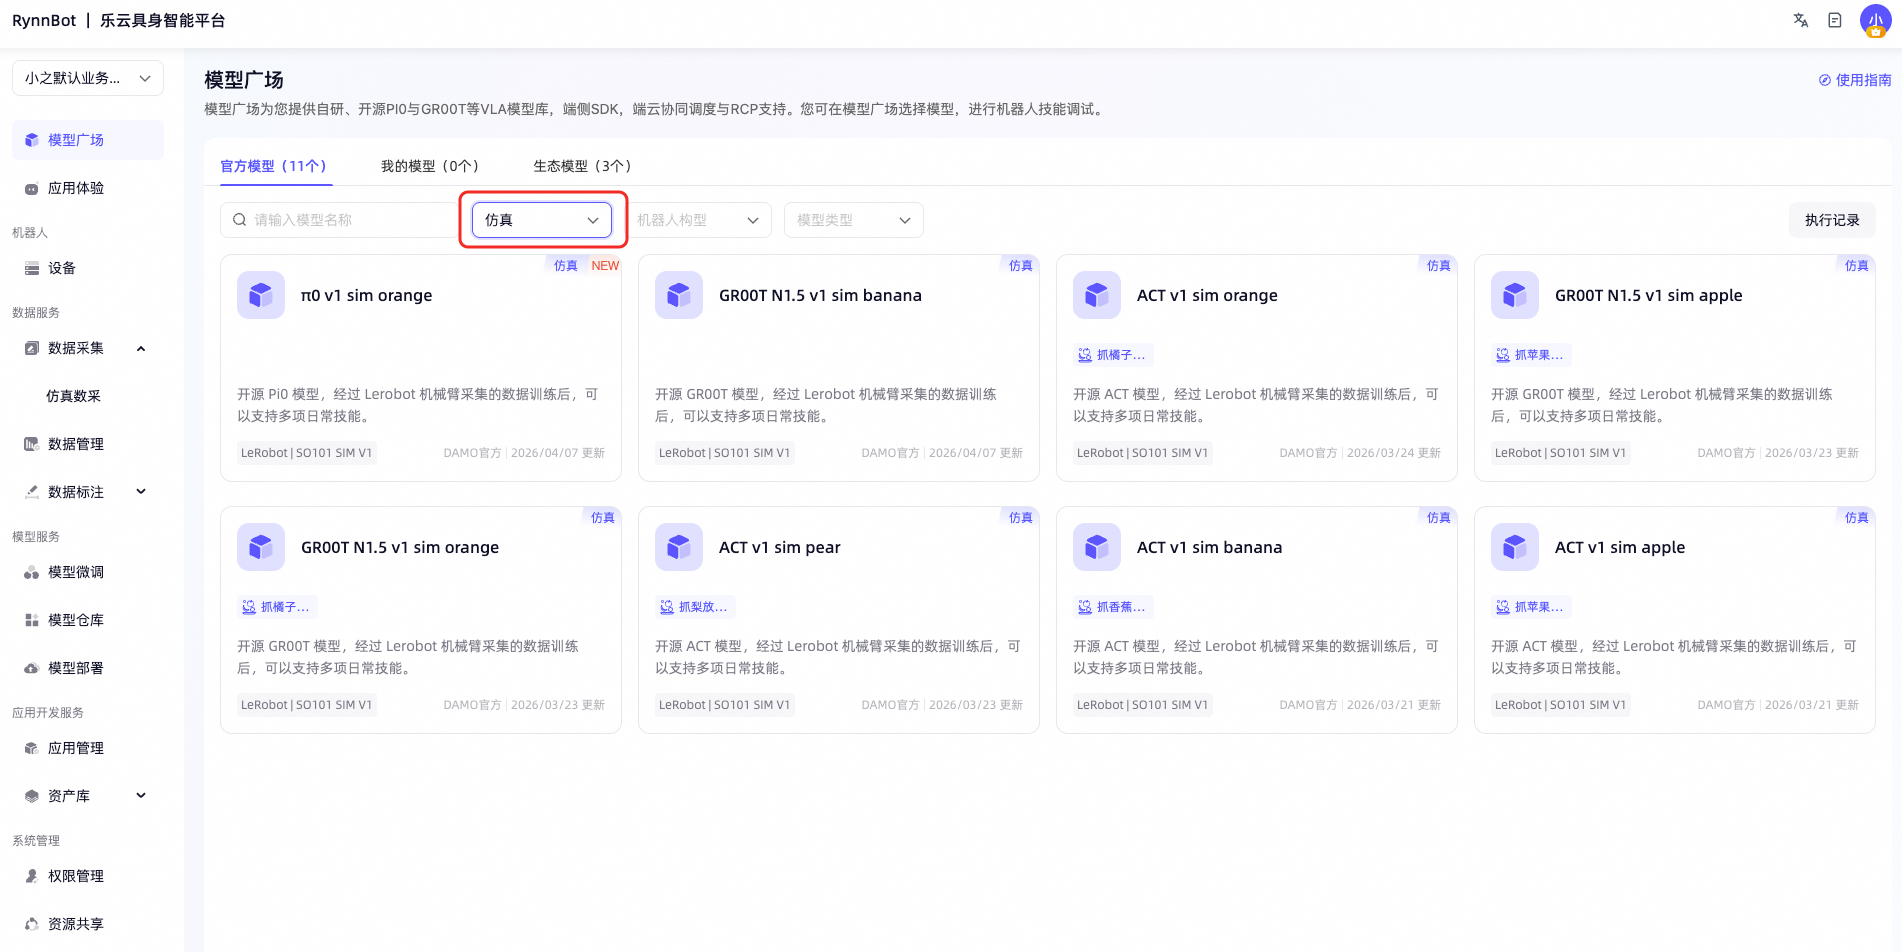Click the 执行记录 button
The height and width of the screenshot is (952, 1902).
(x=1832, y=220)
